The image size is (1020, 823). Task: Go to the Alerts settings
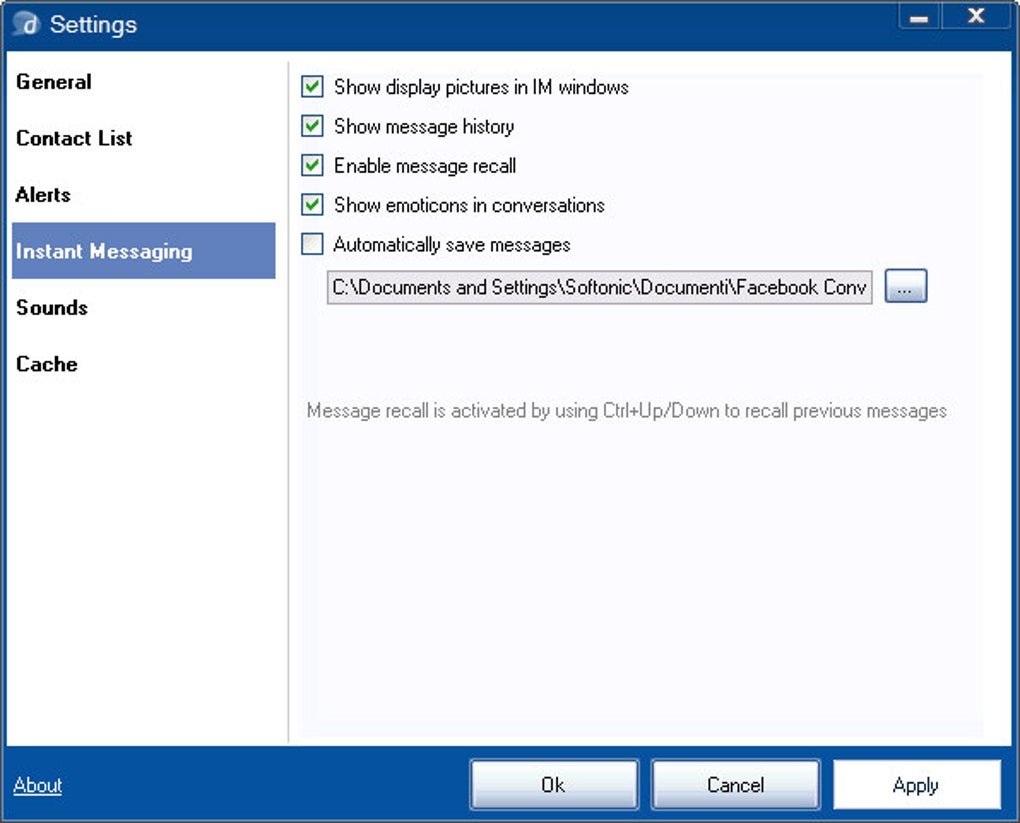coord(43,194)
